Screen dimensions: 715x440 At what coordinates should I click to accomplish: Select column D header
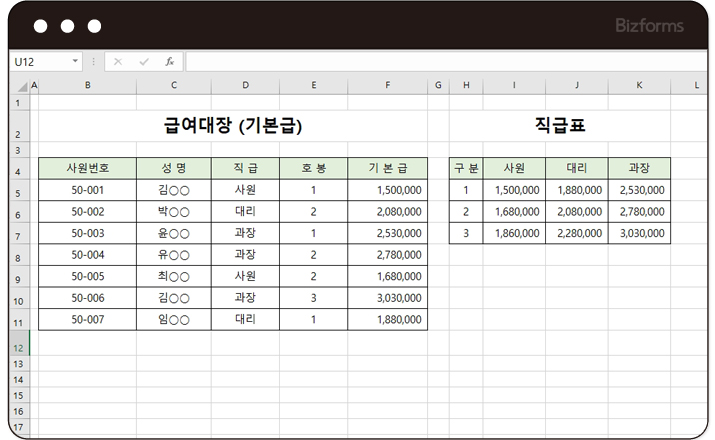click(x=245, y=85)
